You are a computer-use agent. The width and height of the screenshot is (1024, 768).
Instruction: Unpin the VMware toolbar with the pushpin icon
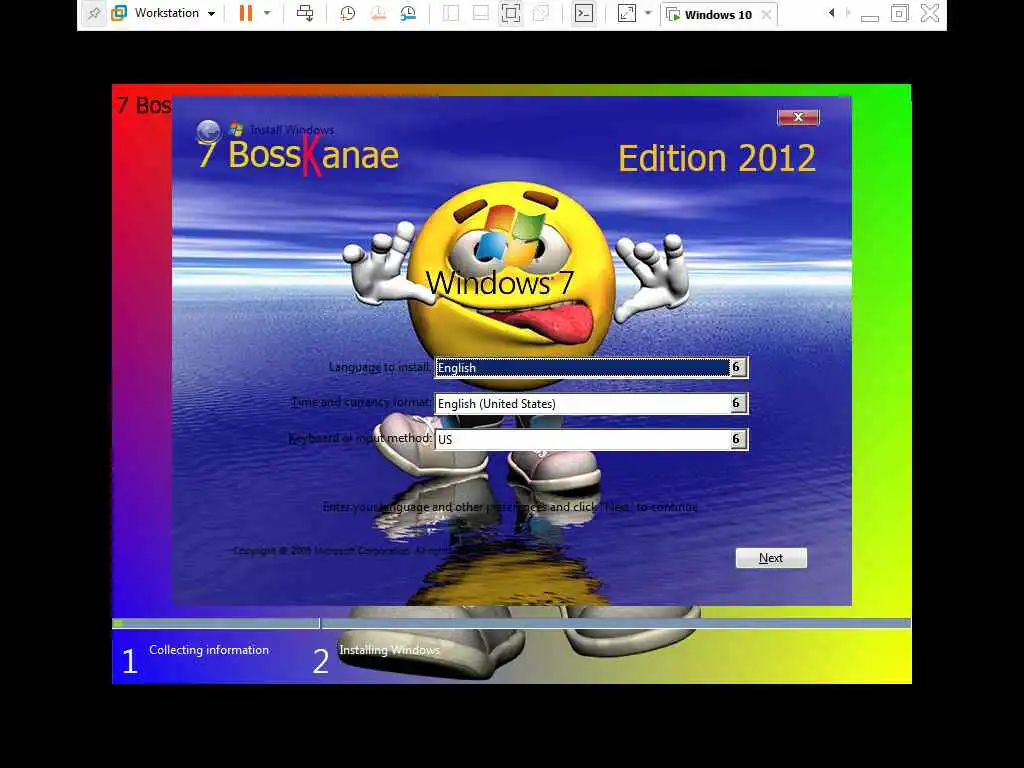coord(94,13)
